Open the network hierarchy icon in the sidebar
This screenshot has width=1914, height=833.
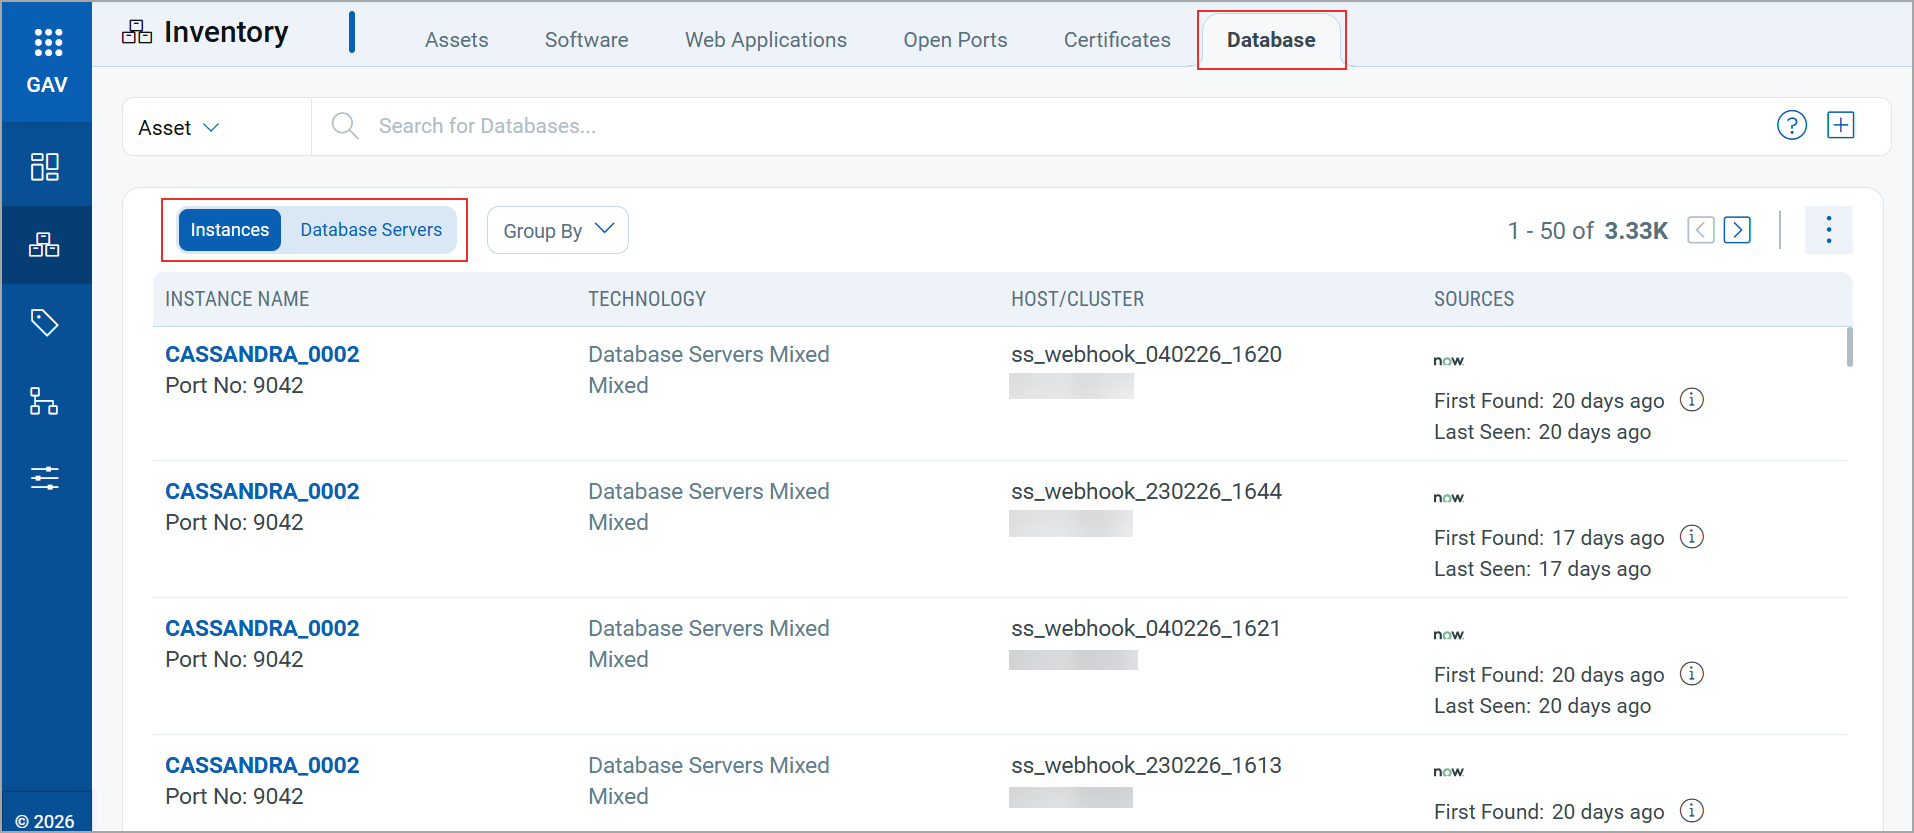click(45, 401)
